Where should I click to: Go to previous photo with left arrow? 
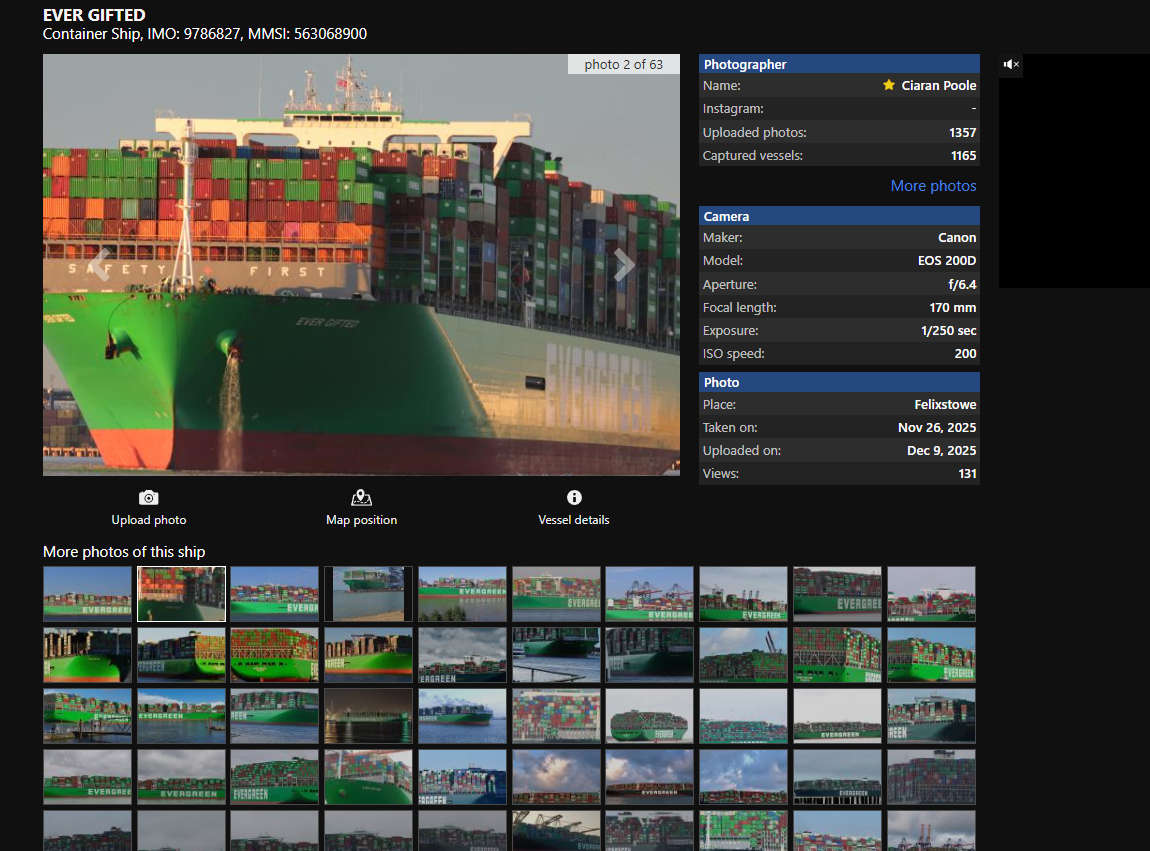99,265
